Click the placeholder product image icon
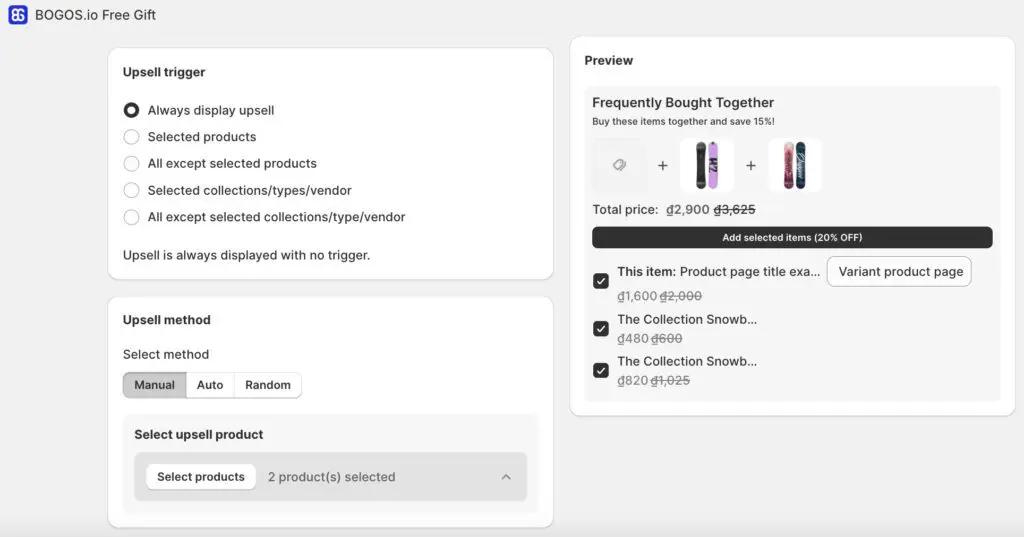Image resolution: width=1024 pixels, height=537 pixels. [618, 165]
